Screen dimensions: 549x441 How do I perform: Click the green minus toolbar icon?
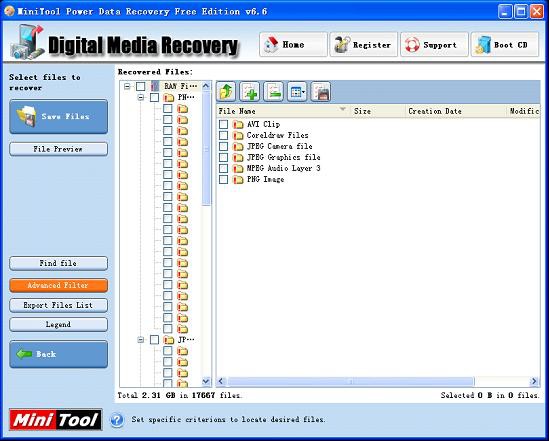coord(273,92)
